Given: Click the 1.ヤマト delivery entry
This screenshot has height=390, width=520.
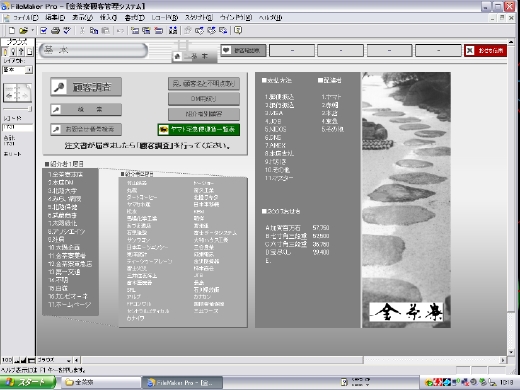Looking at the screenshot, I should [x=331, y=97].
